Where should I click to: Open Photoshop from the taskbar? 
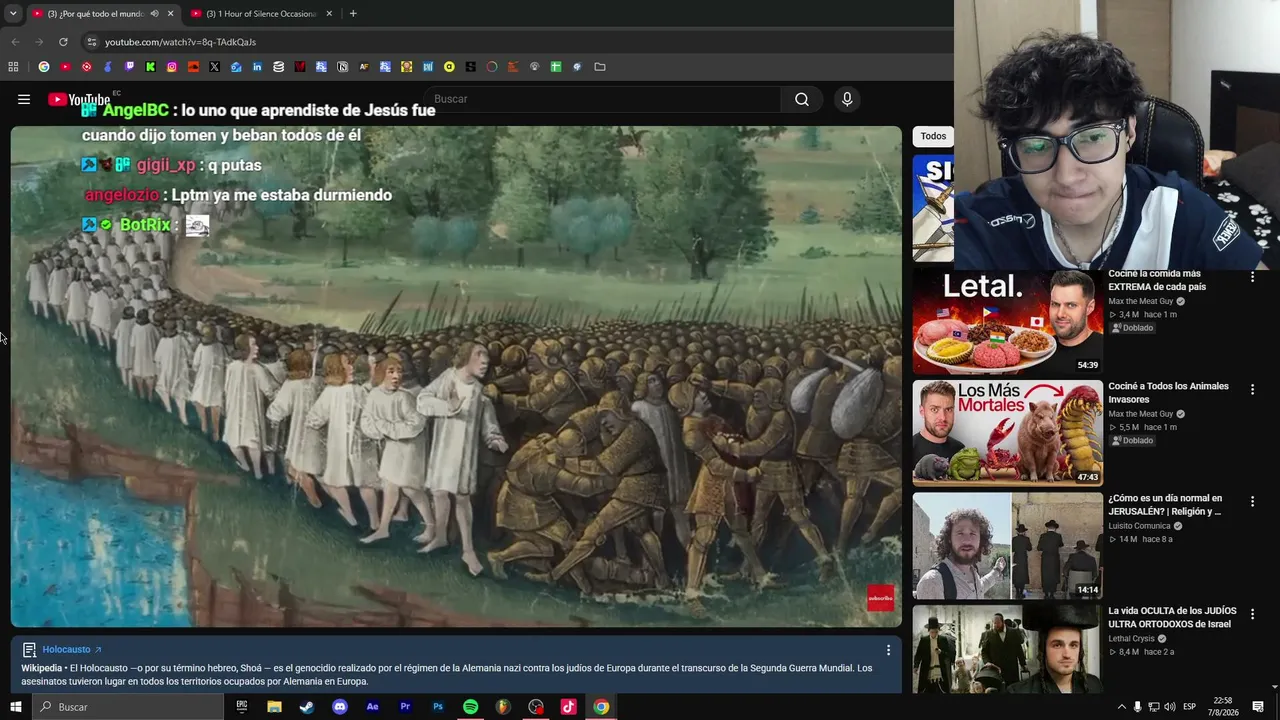tap(438, 707)
